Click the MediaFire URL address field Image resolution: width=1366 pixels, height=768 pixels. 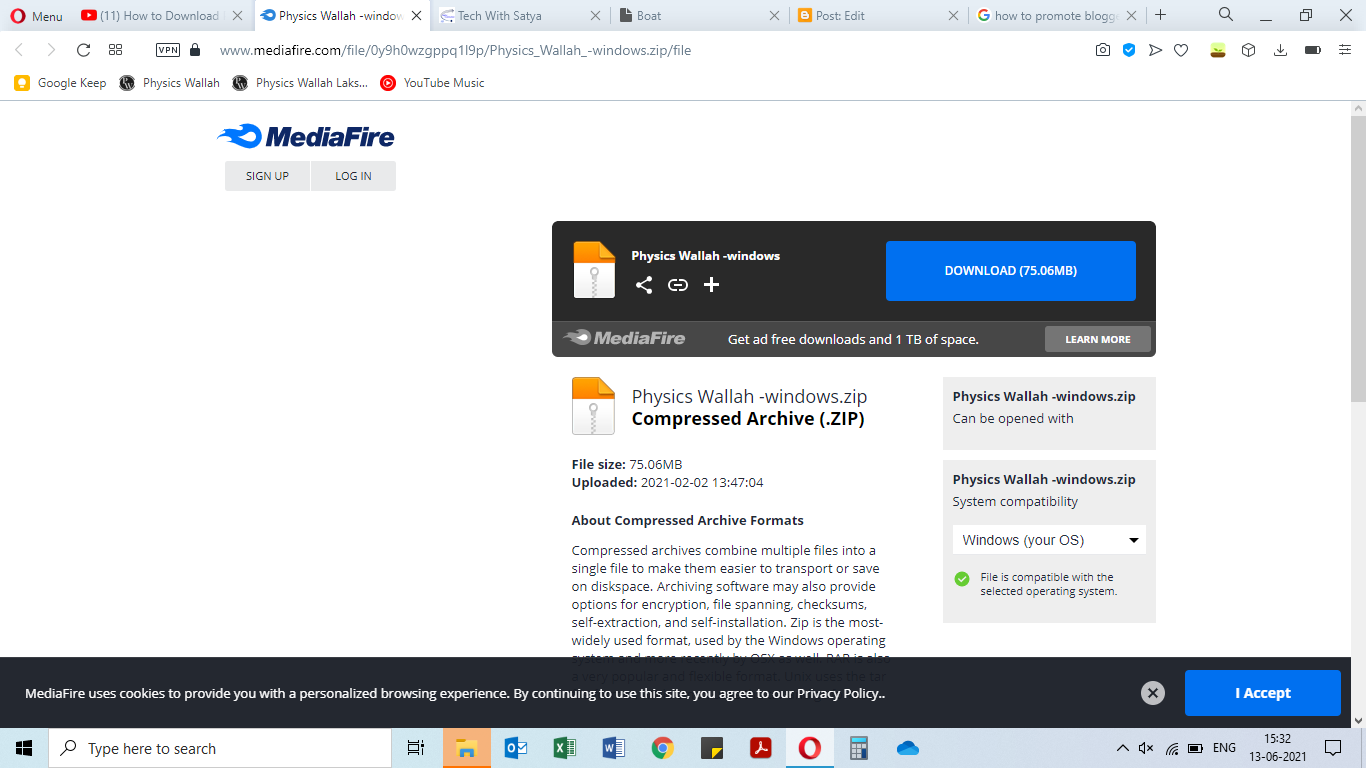pyautogui.click(x=455, y=50)
